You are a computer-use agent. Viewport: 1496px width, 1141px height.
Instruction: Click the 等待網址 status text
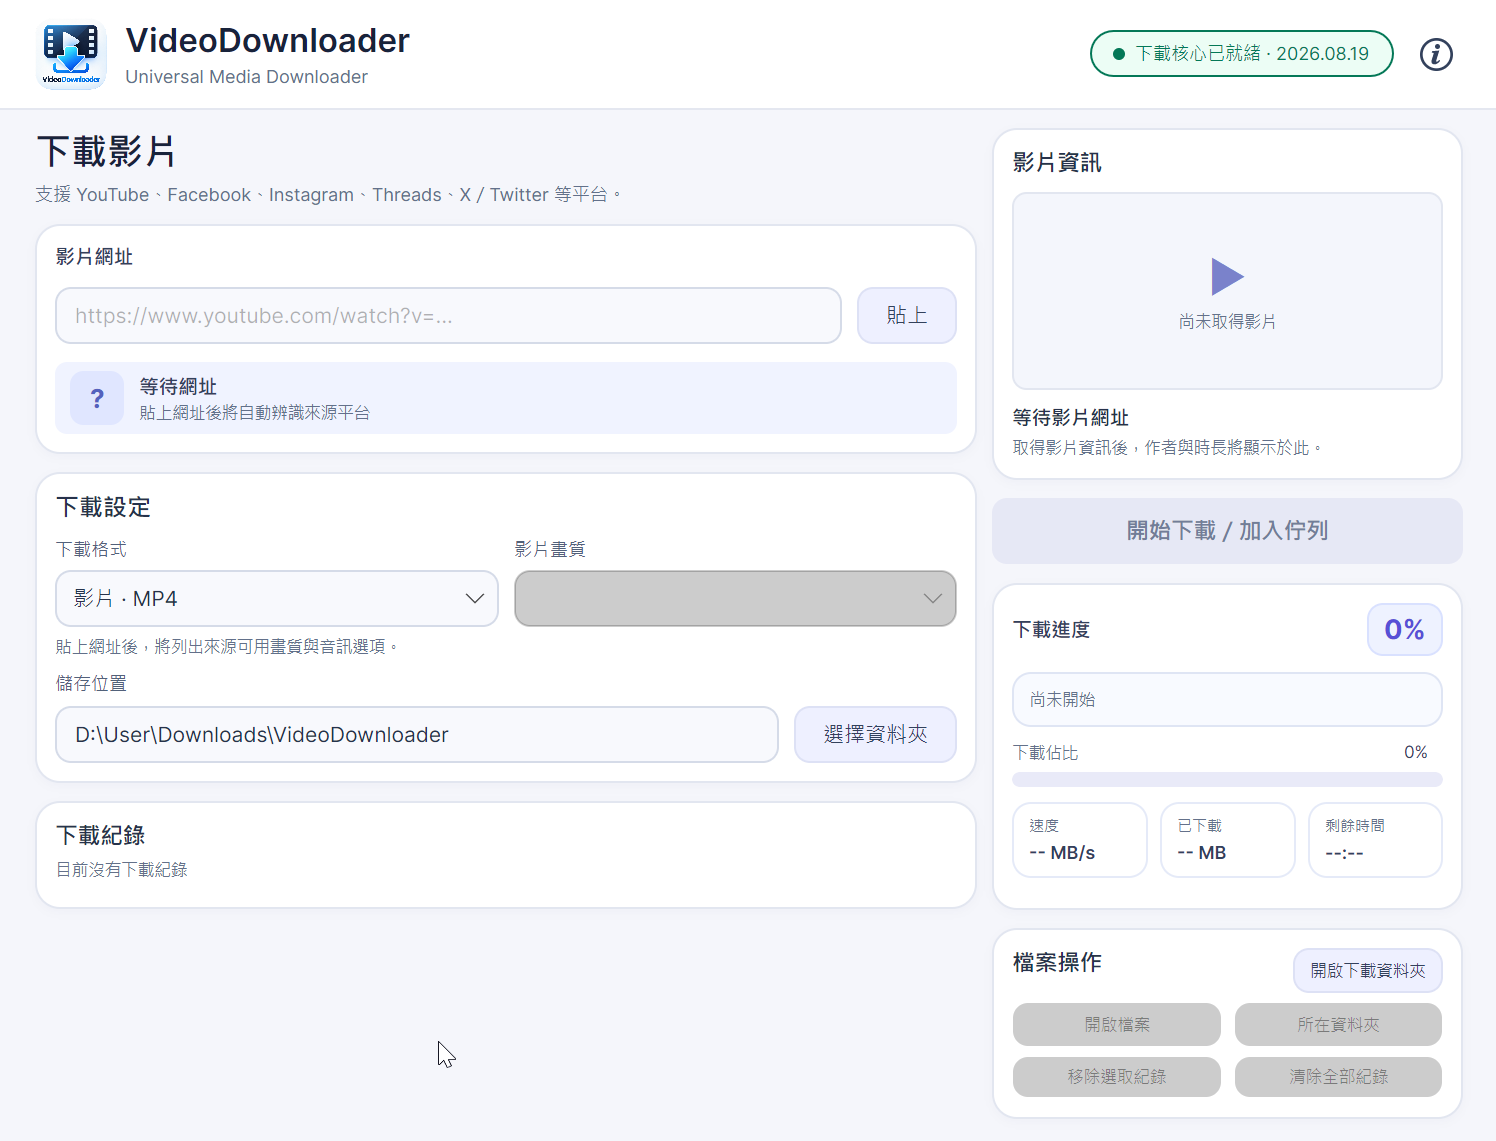coord(178,387)
